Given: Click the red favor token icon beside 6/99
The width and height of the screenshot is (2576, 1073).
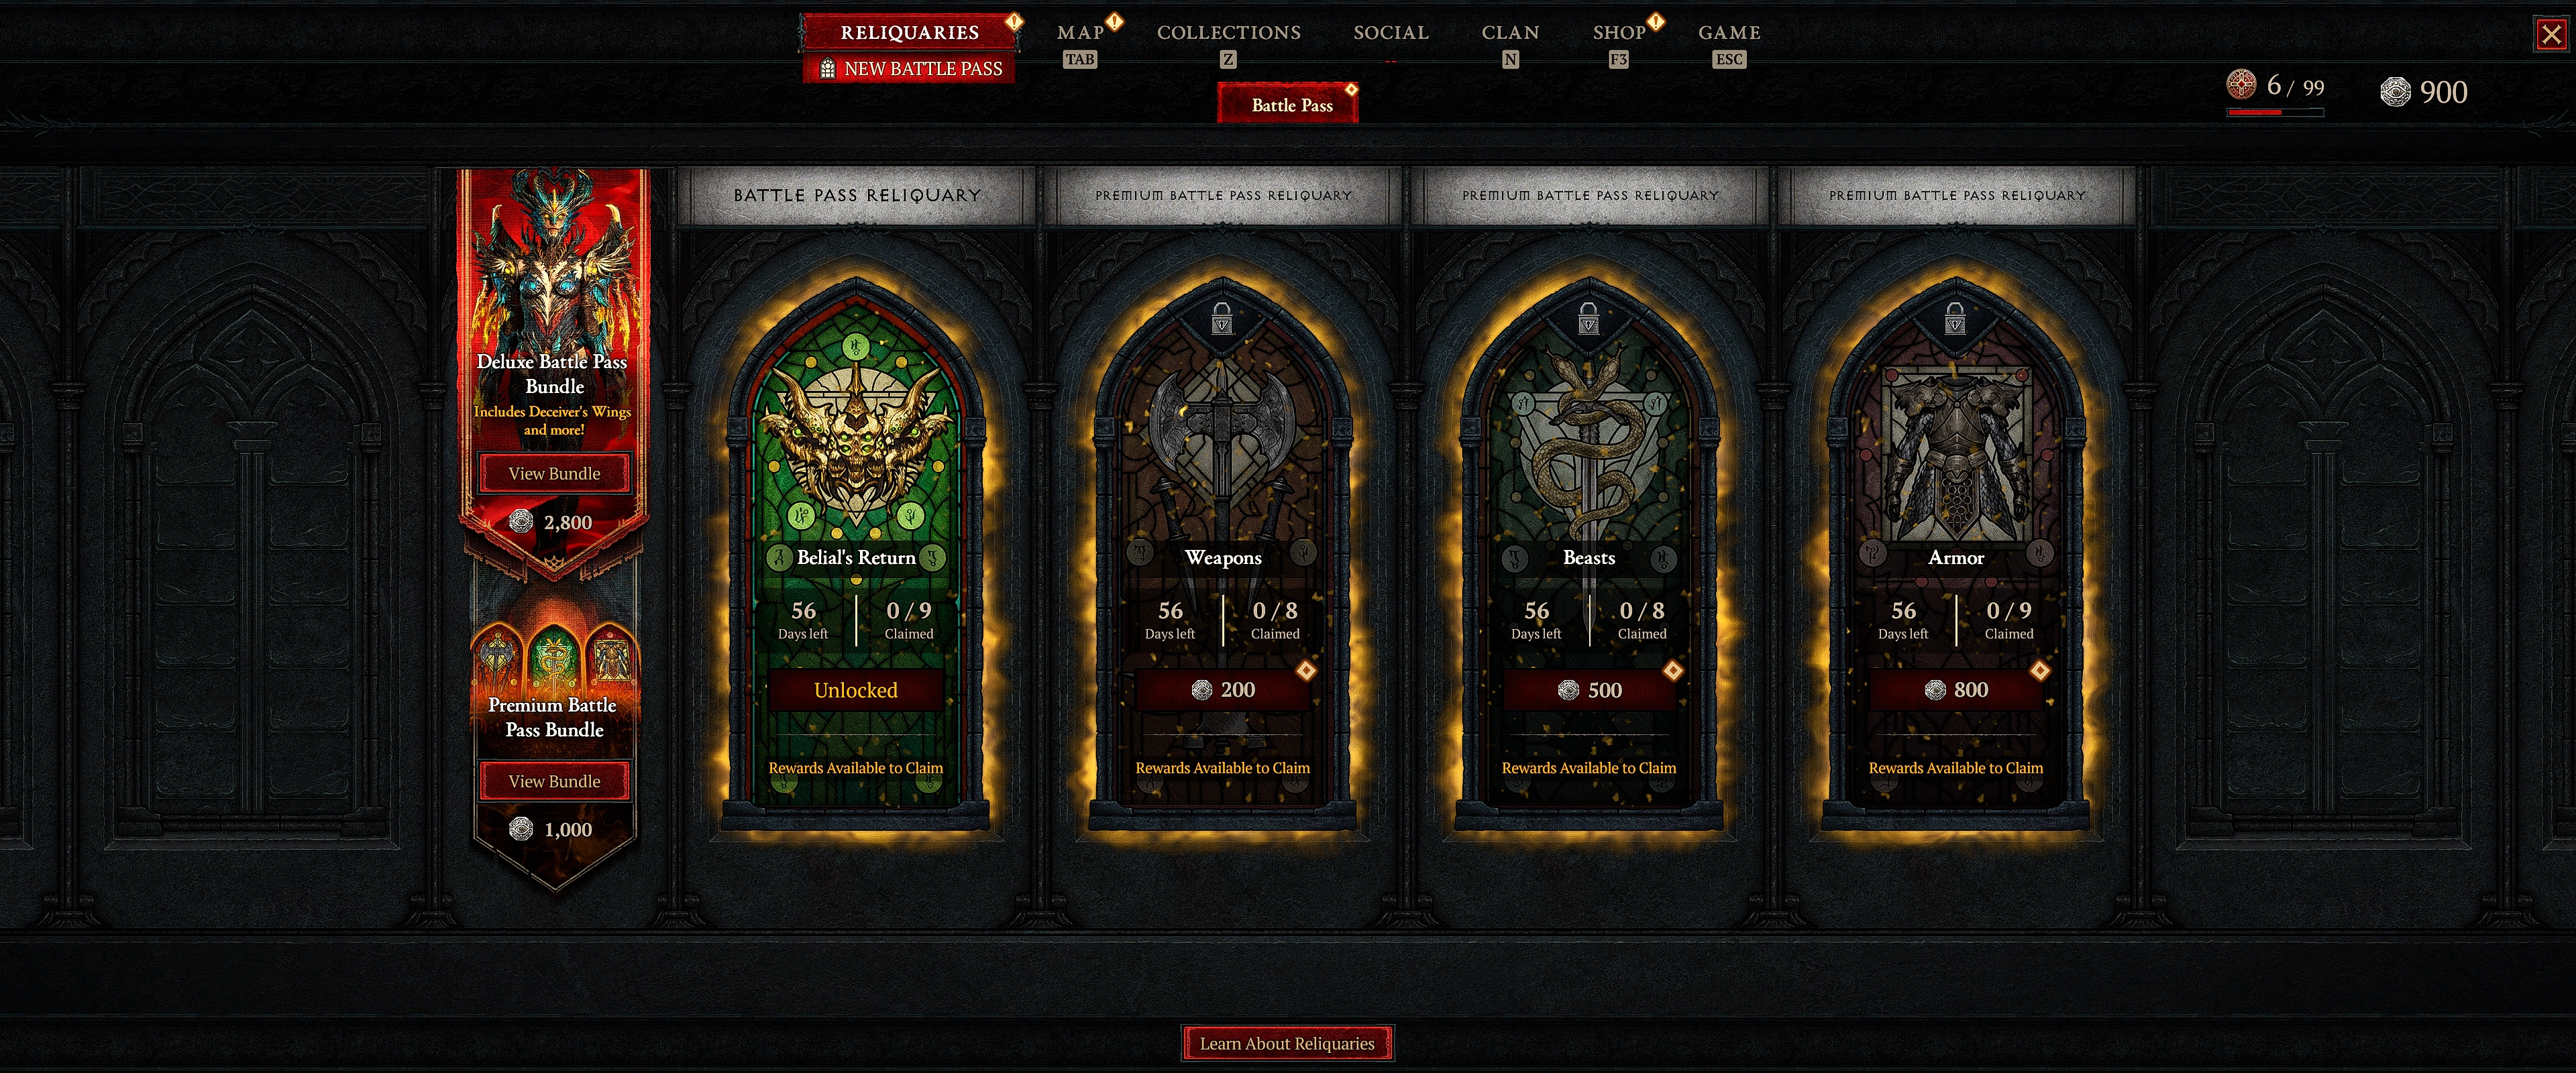Looking at the screenshot, I should [2241, 84].
